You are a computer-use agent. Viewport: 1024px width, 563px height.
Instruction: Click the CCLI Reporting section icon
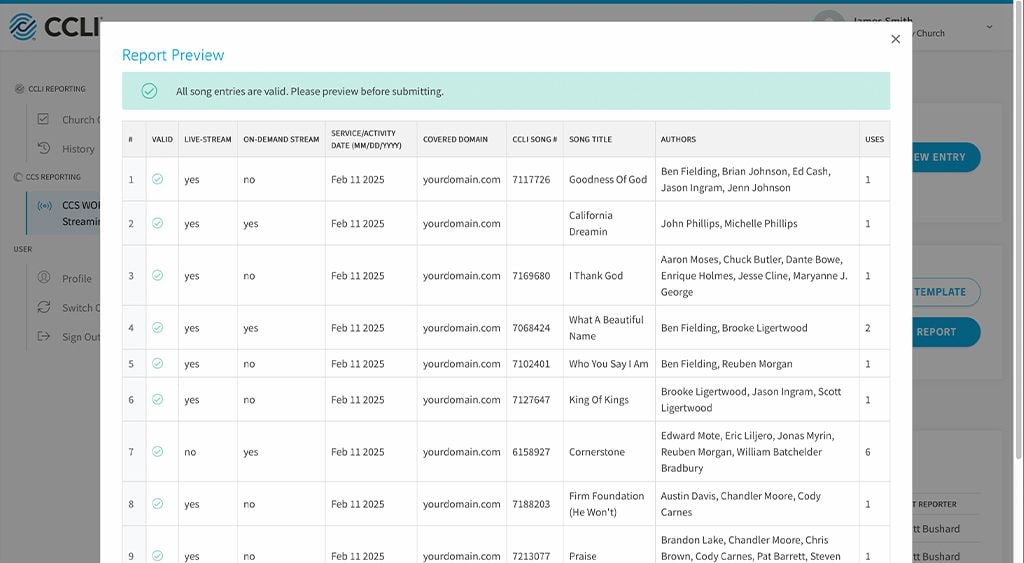(19, 89)
